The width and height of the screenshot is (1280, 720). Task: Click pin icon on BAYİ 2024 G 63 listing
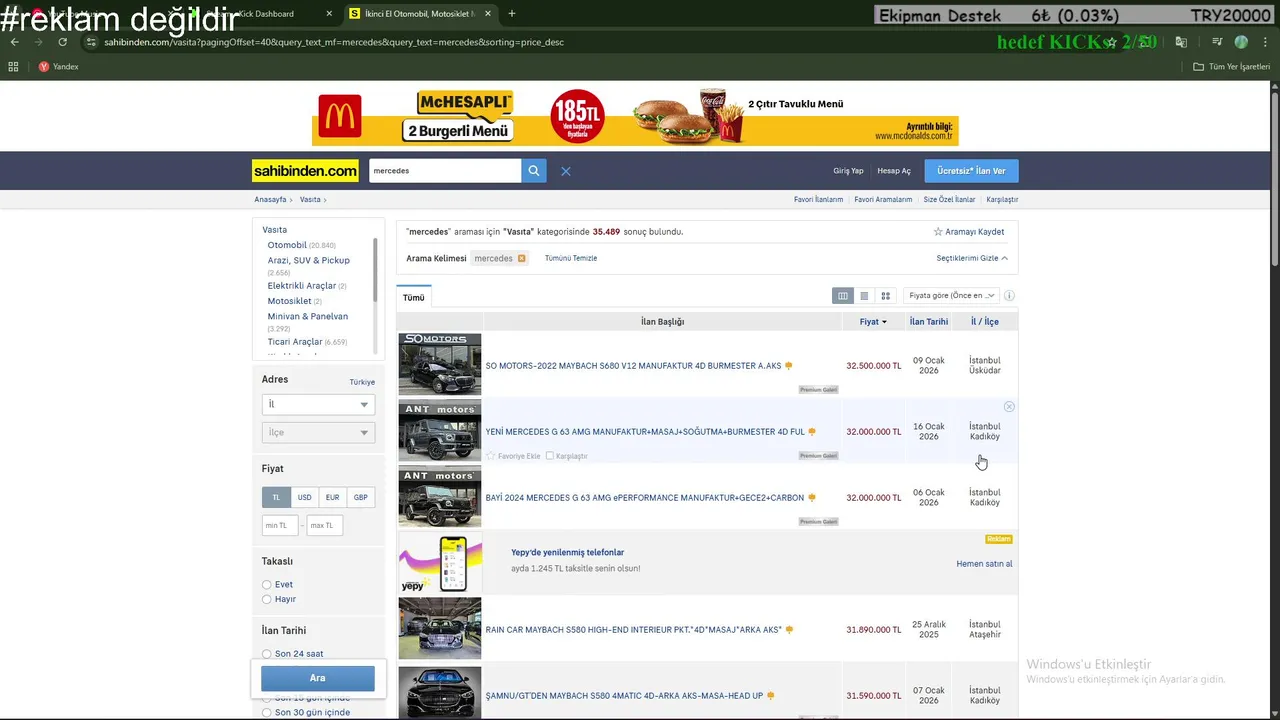point(812,498)
